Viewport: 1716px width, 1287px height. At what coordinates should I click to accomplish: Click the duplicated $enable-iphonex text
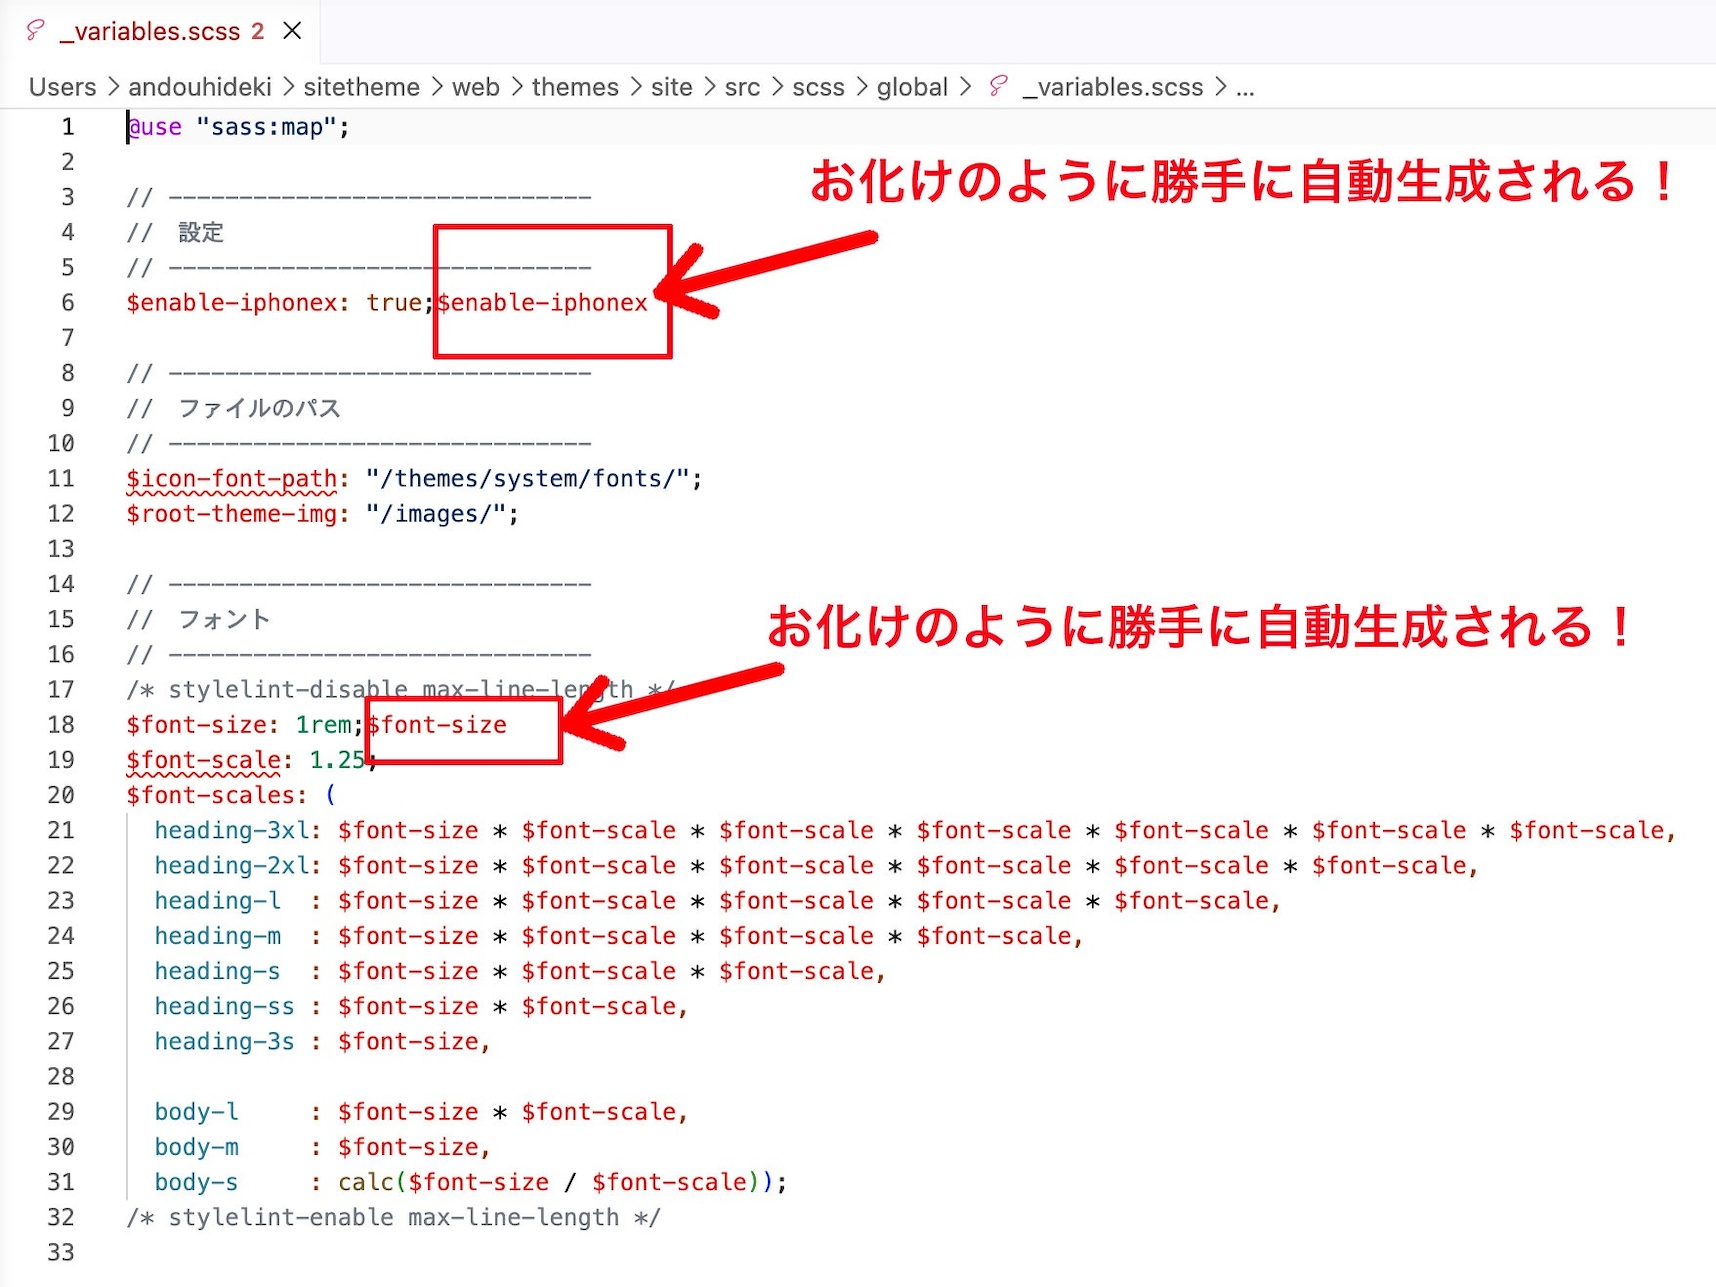[543, 303]
